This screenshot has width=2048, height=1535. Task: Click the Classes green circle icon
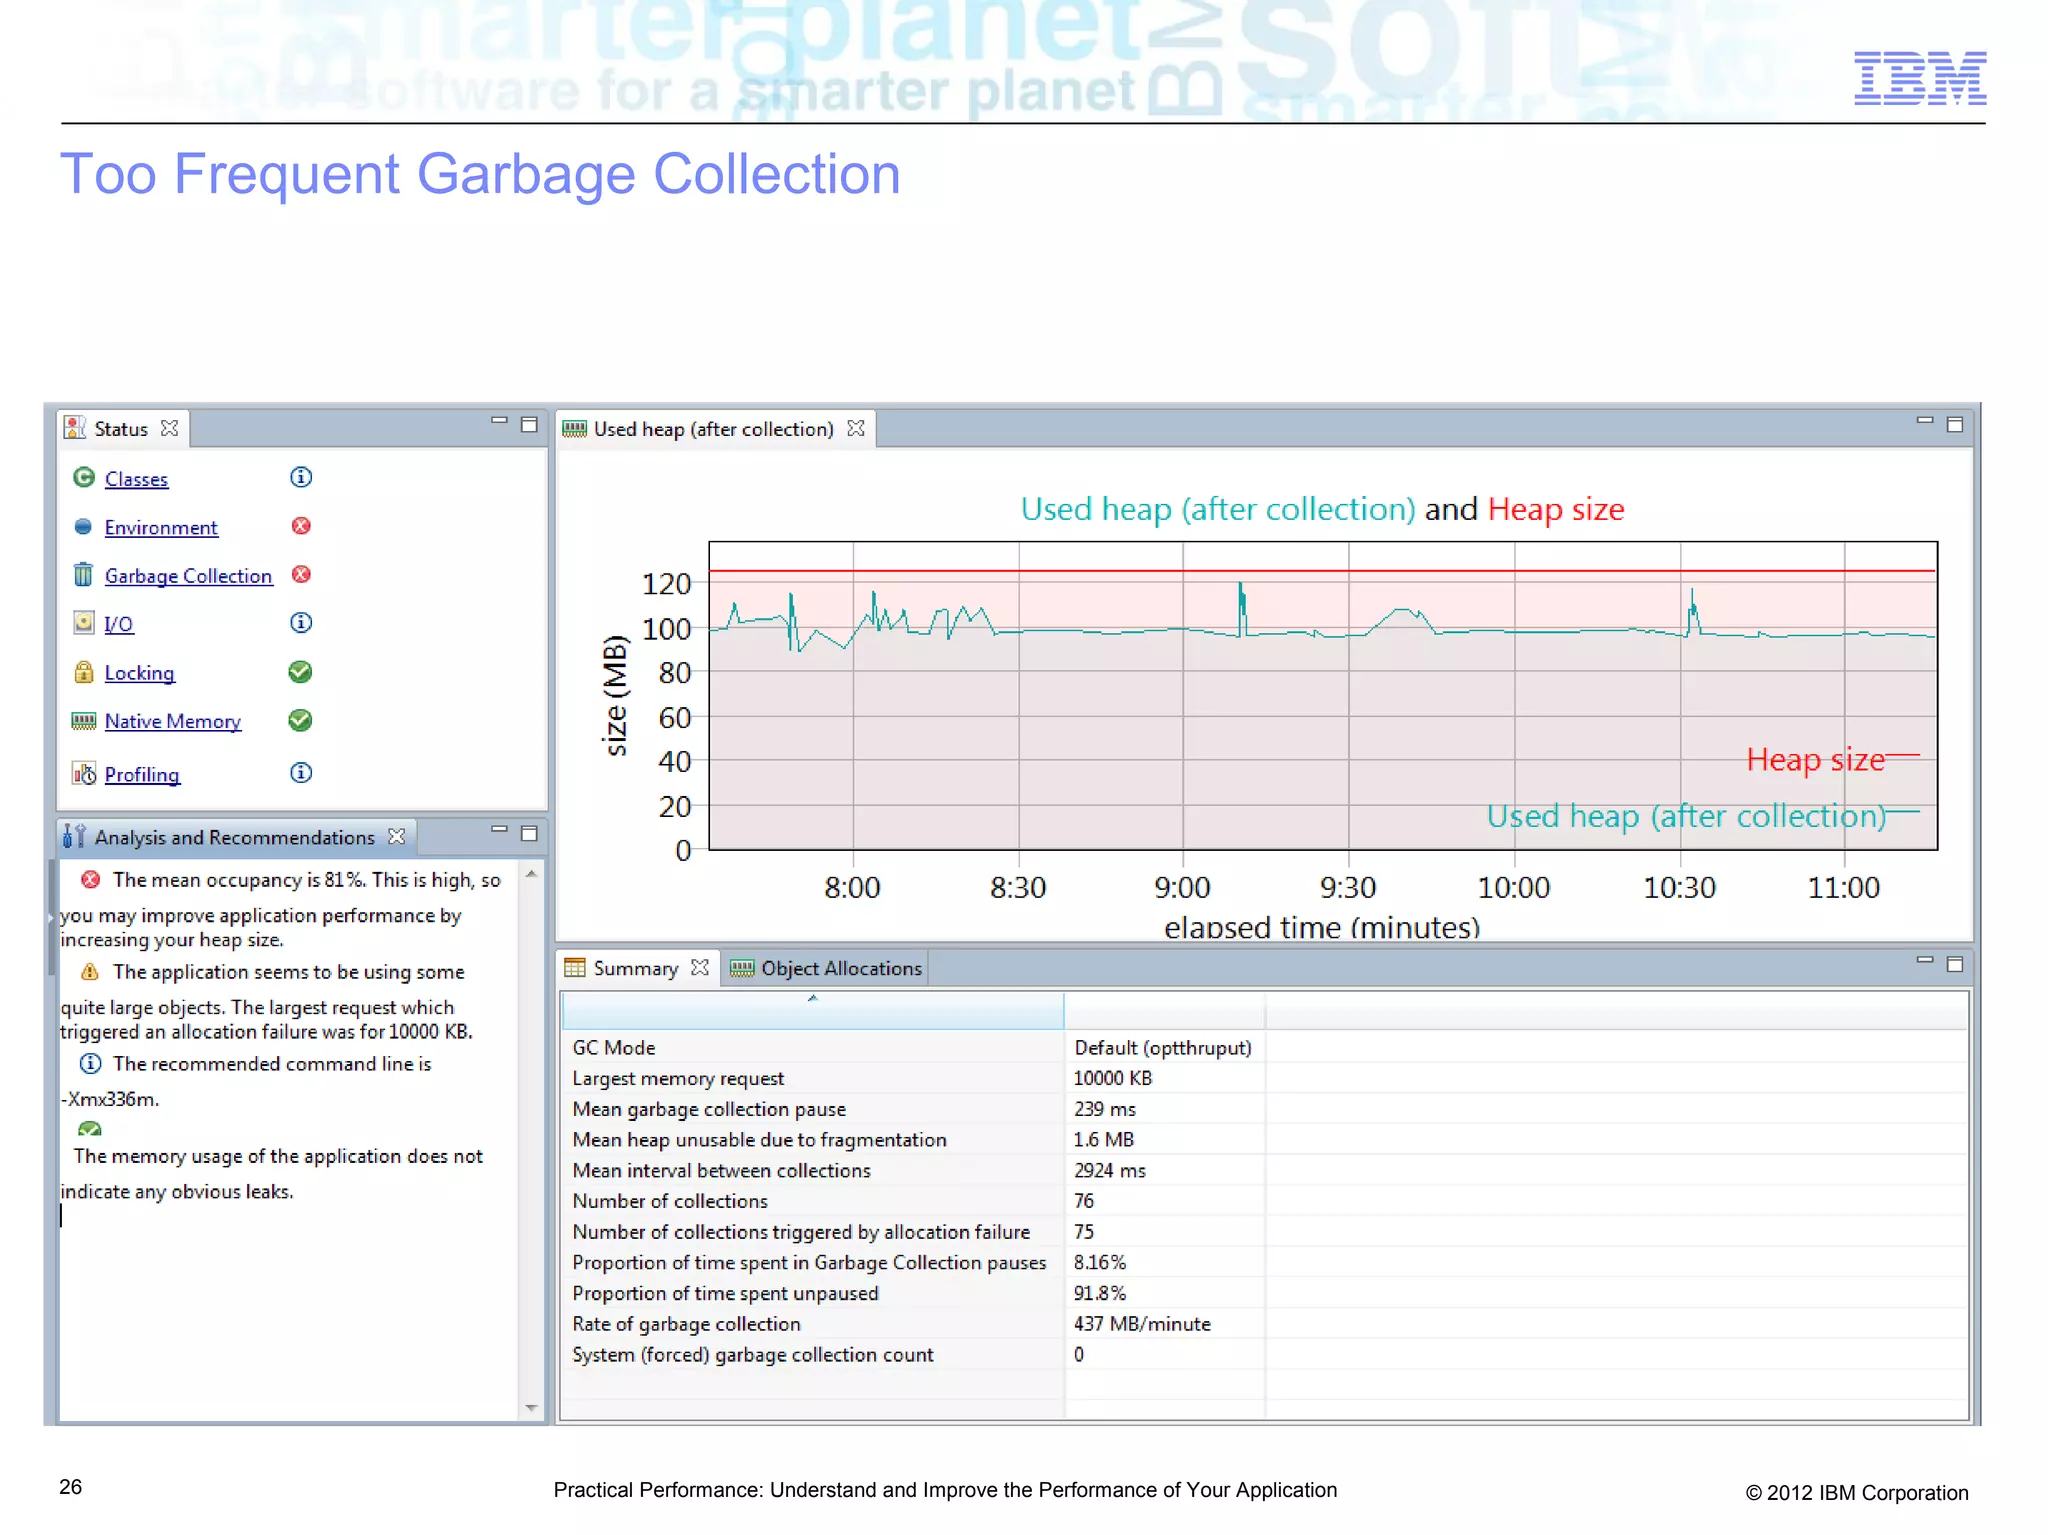[84, 478]
